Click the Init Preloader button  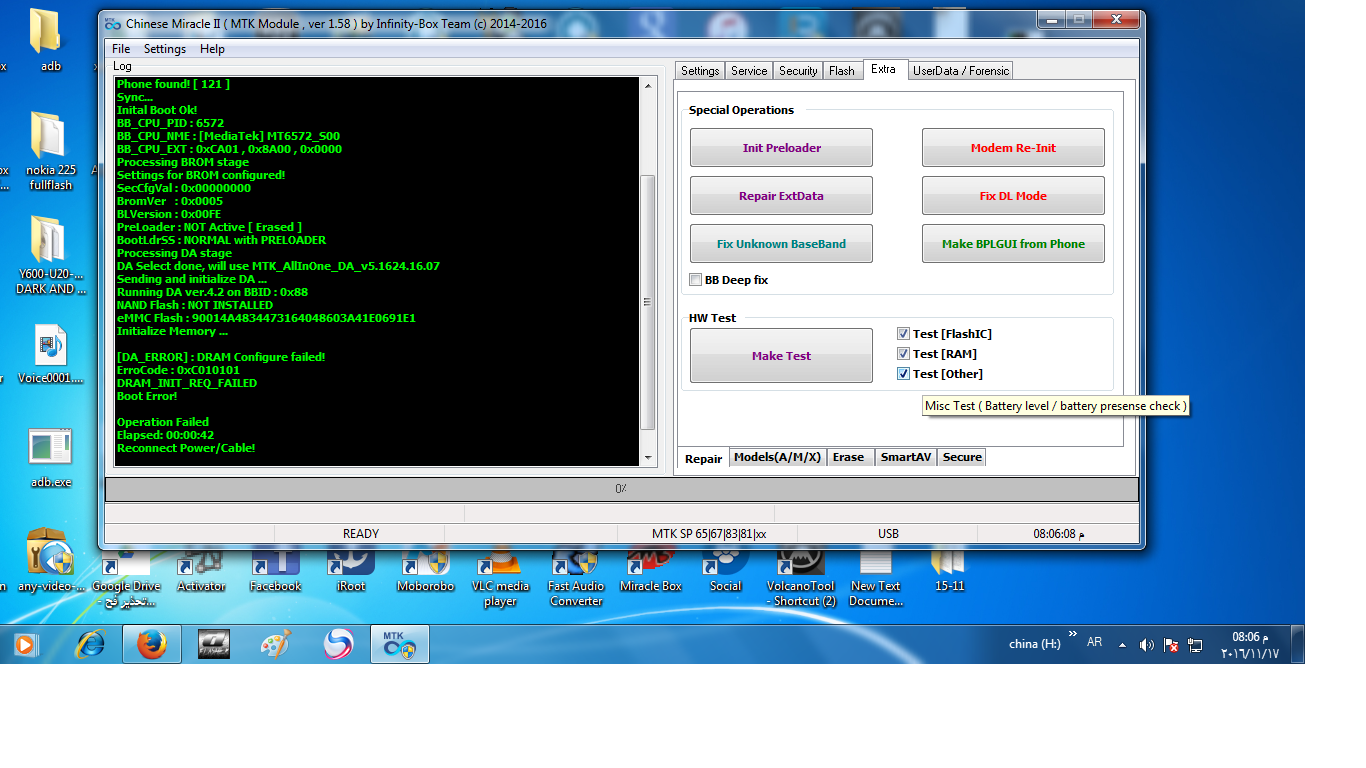[x=781, y=148]
